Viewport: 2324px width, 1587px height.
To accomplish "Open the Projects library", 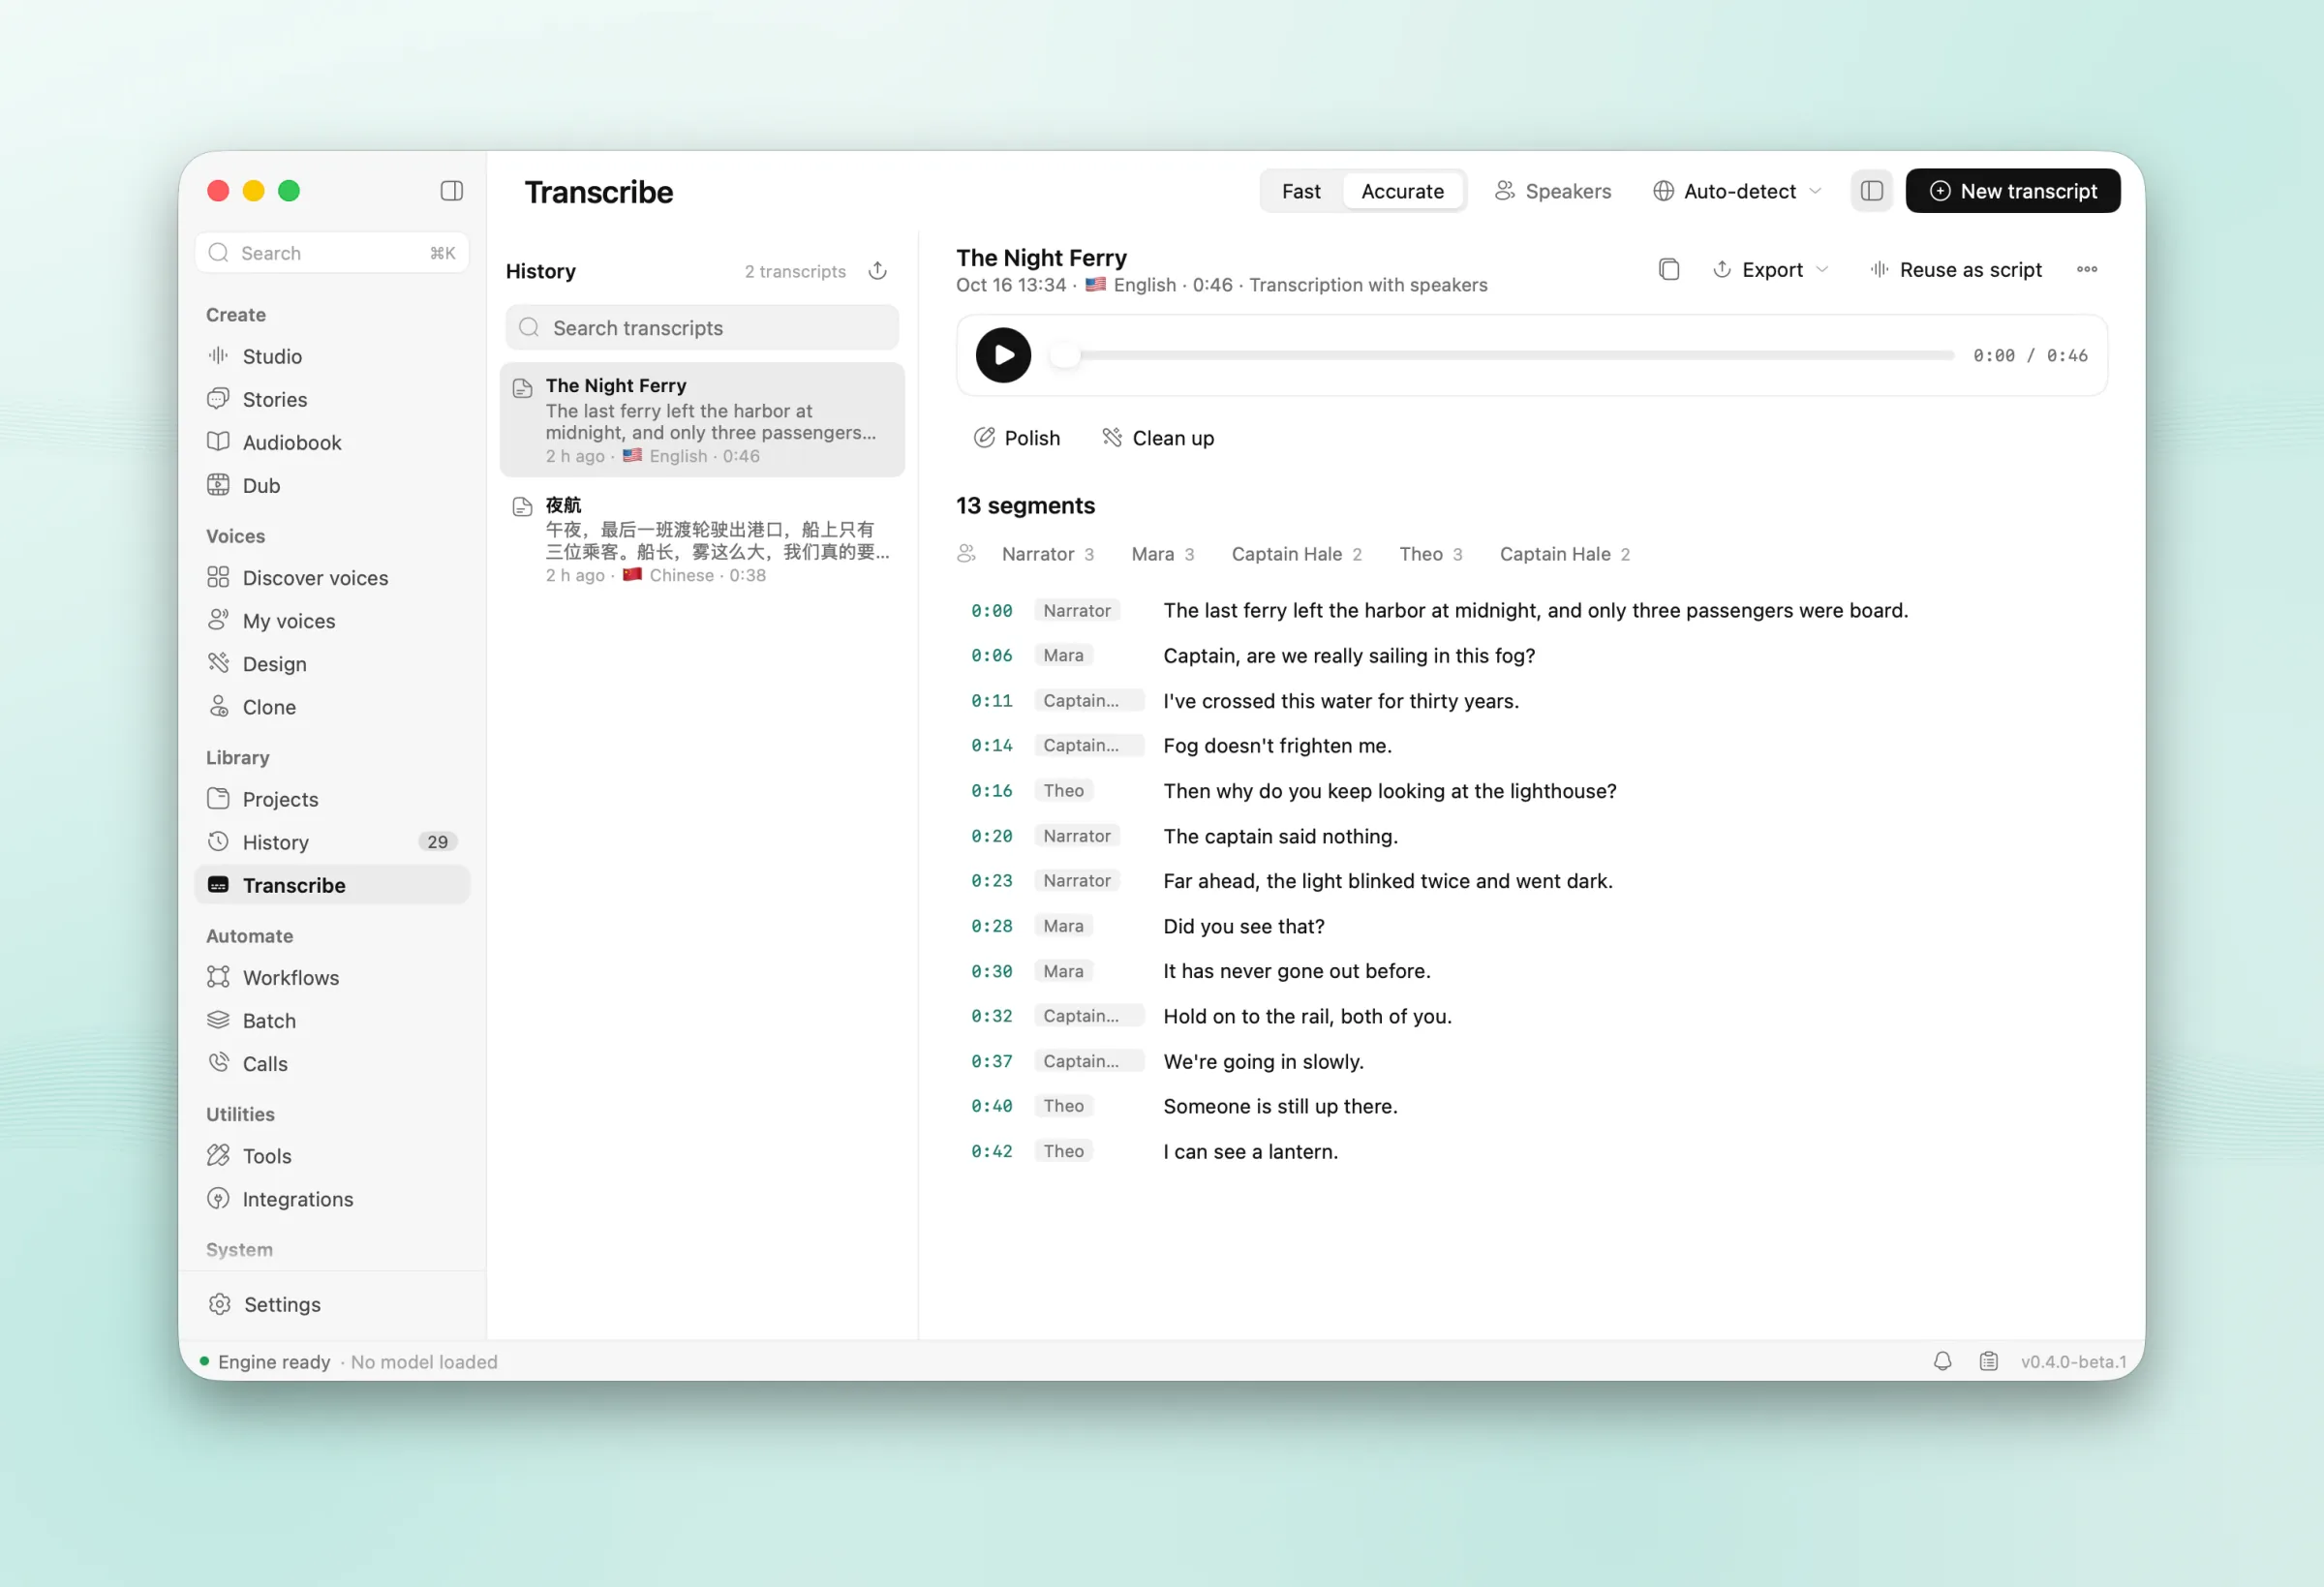I will point(332,799).
